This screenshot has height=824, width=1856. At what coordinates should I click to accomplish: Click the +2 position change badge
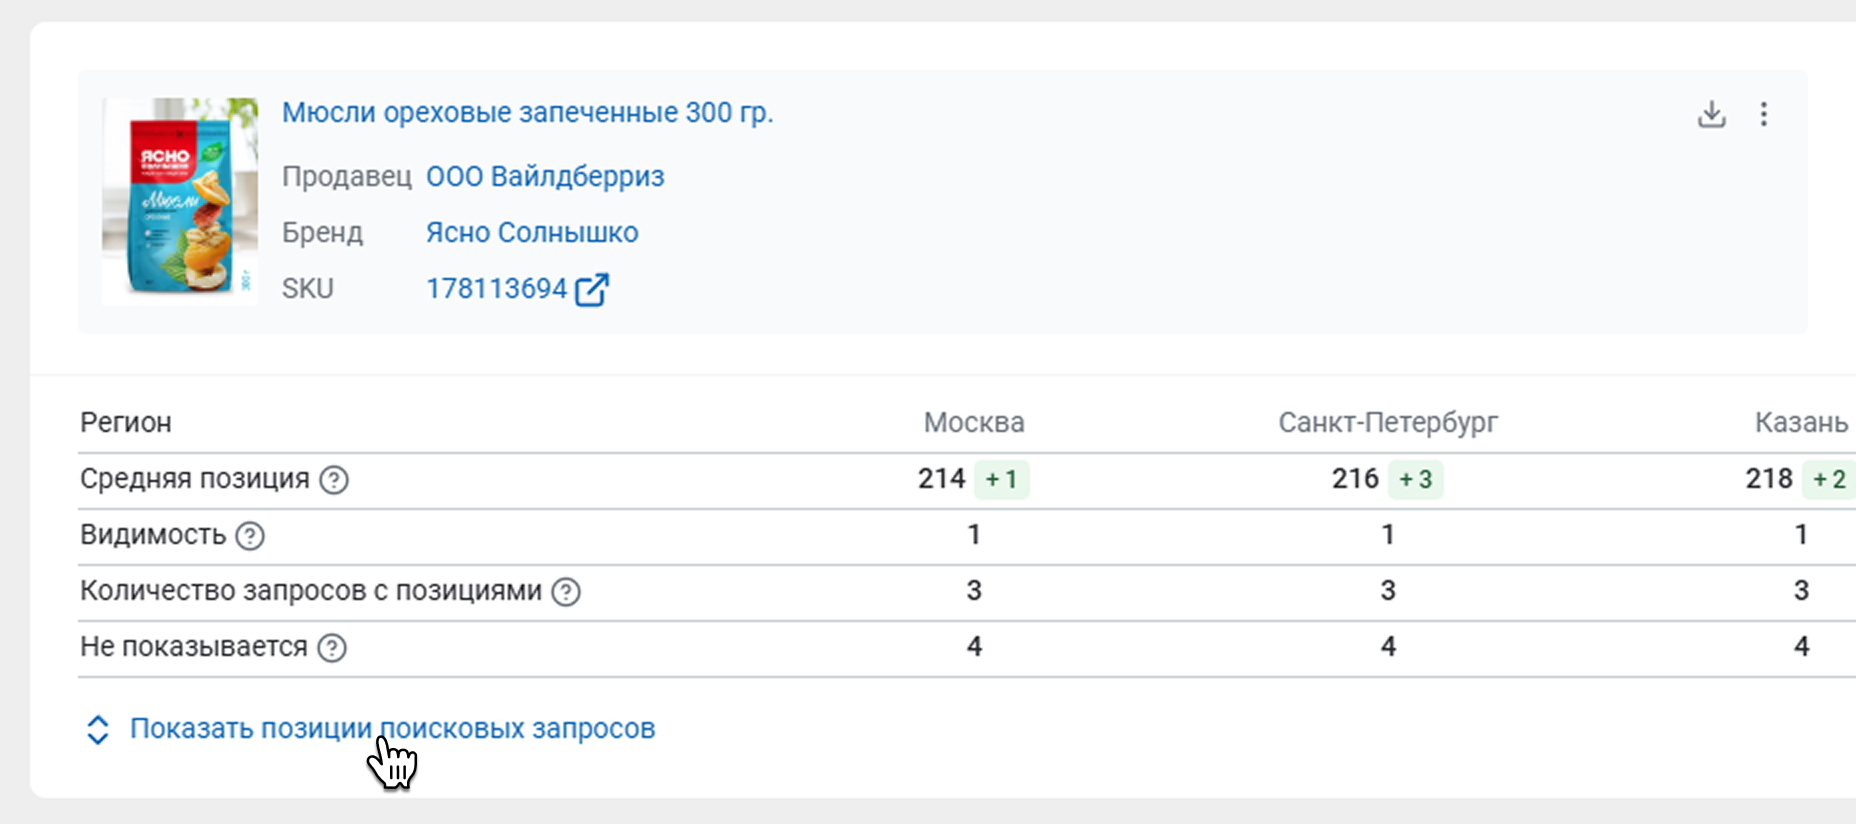click(1829, 480)
